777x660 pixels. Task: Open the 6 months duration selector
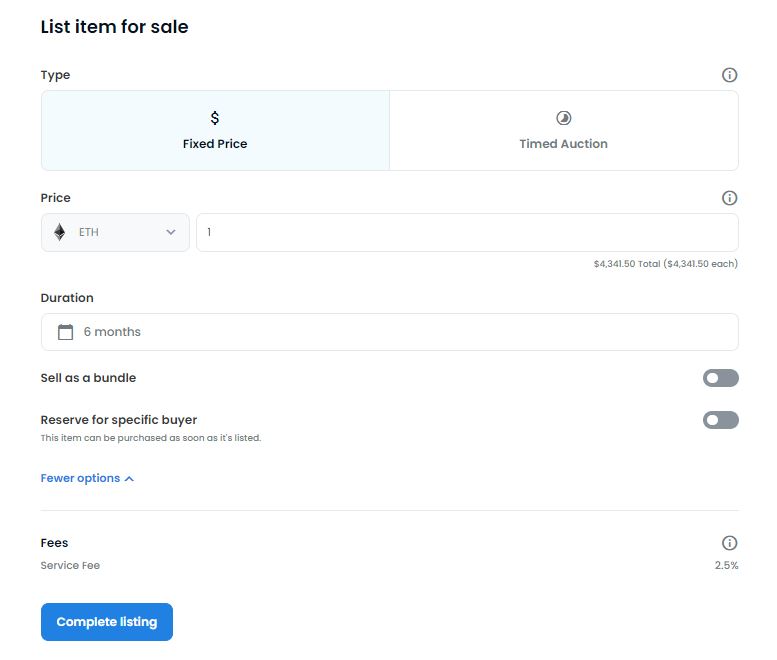tap(389, 332)
